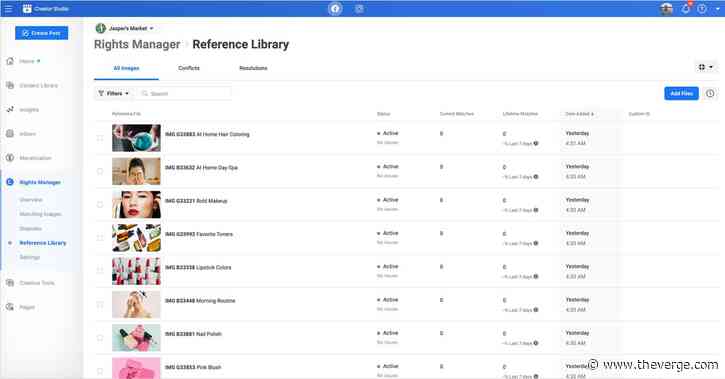The height and width of the screenshot is (379, 725).
Task: Open the Morning Routine thumbnail
Action: pos(136,304)
